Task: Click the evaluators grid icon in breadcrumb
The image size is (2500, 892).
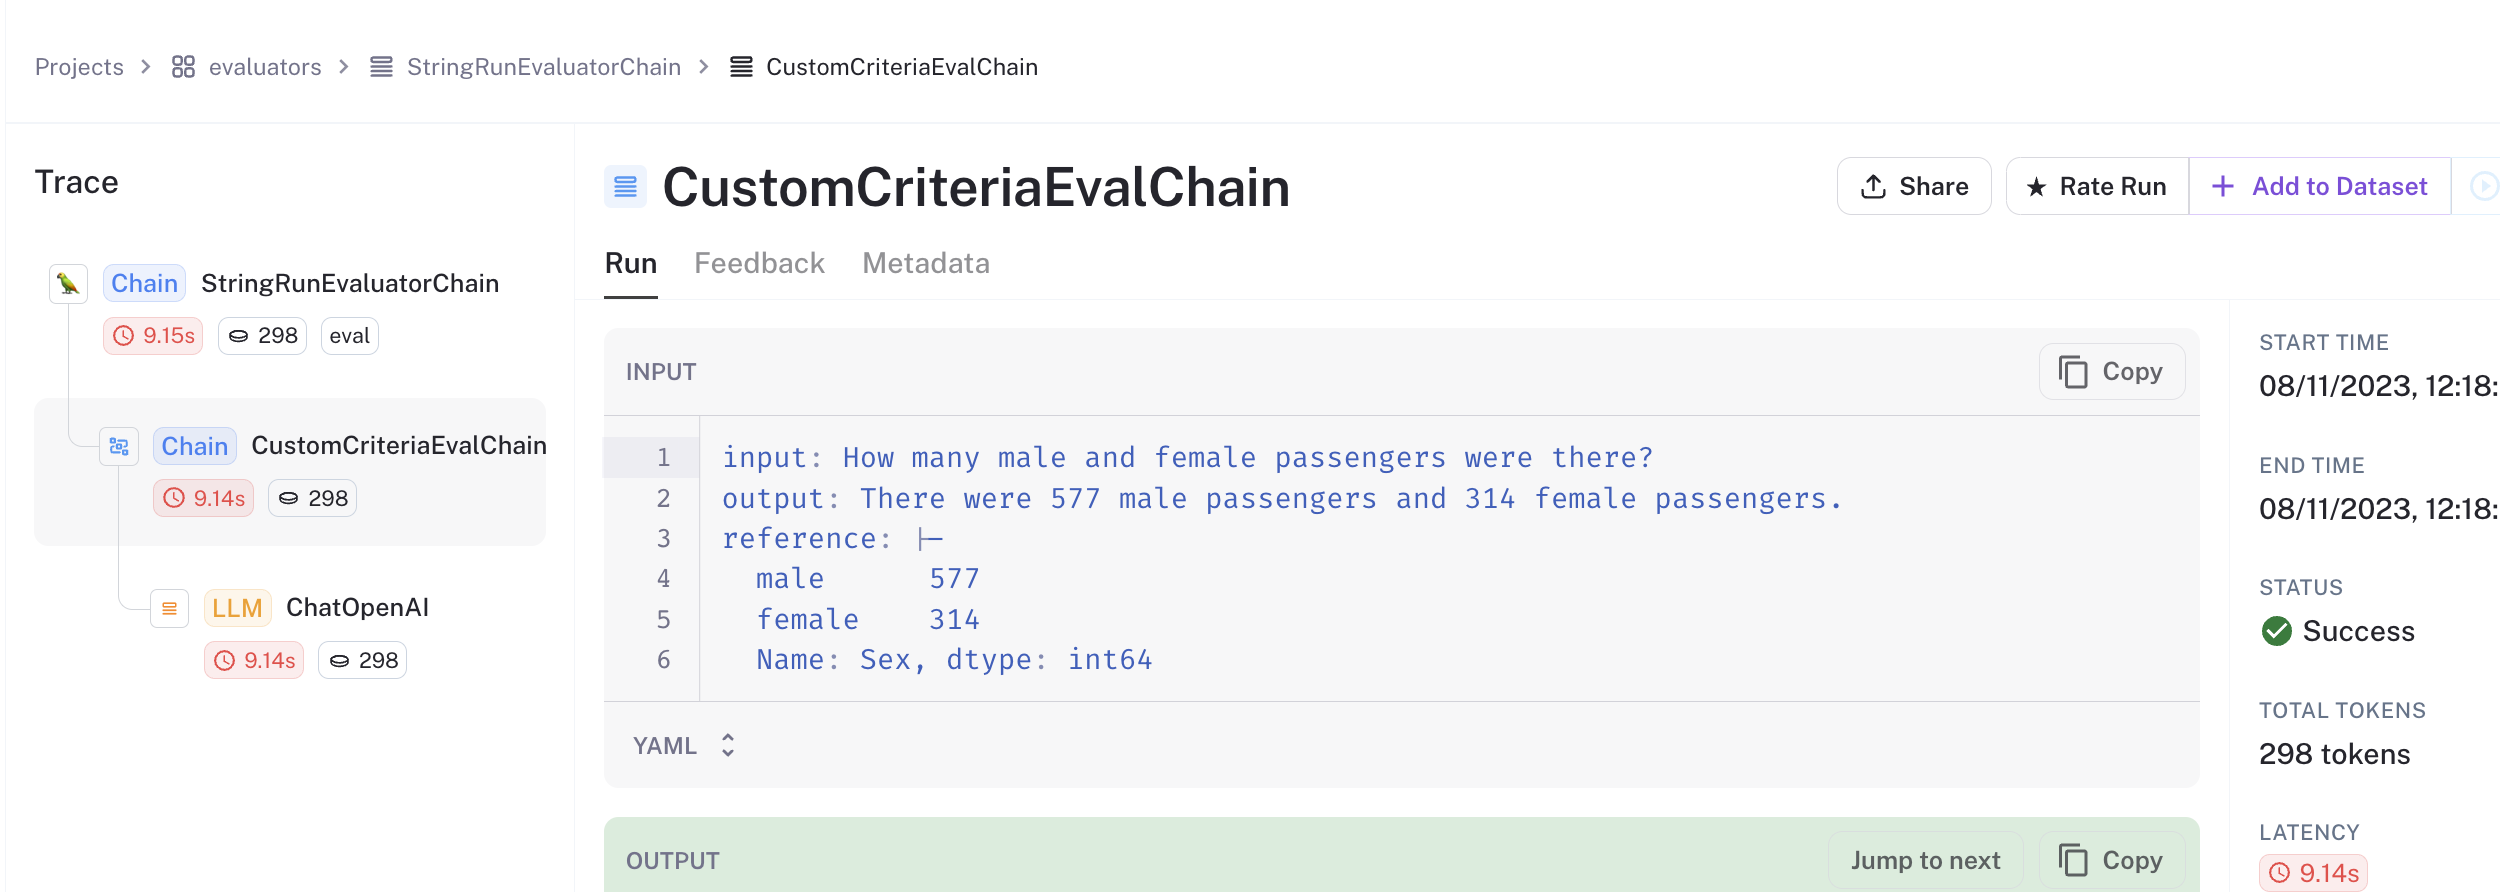Action: pos(183,67)
